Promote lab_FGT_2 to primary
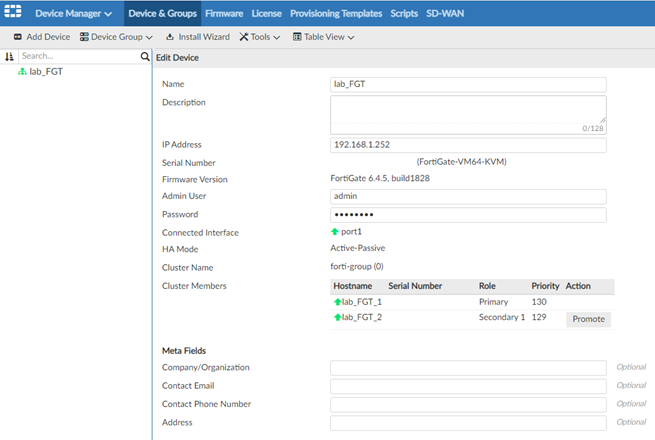 588,319
